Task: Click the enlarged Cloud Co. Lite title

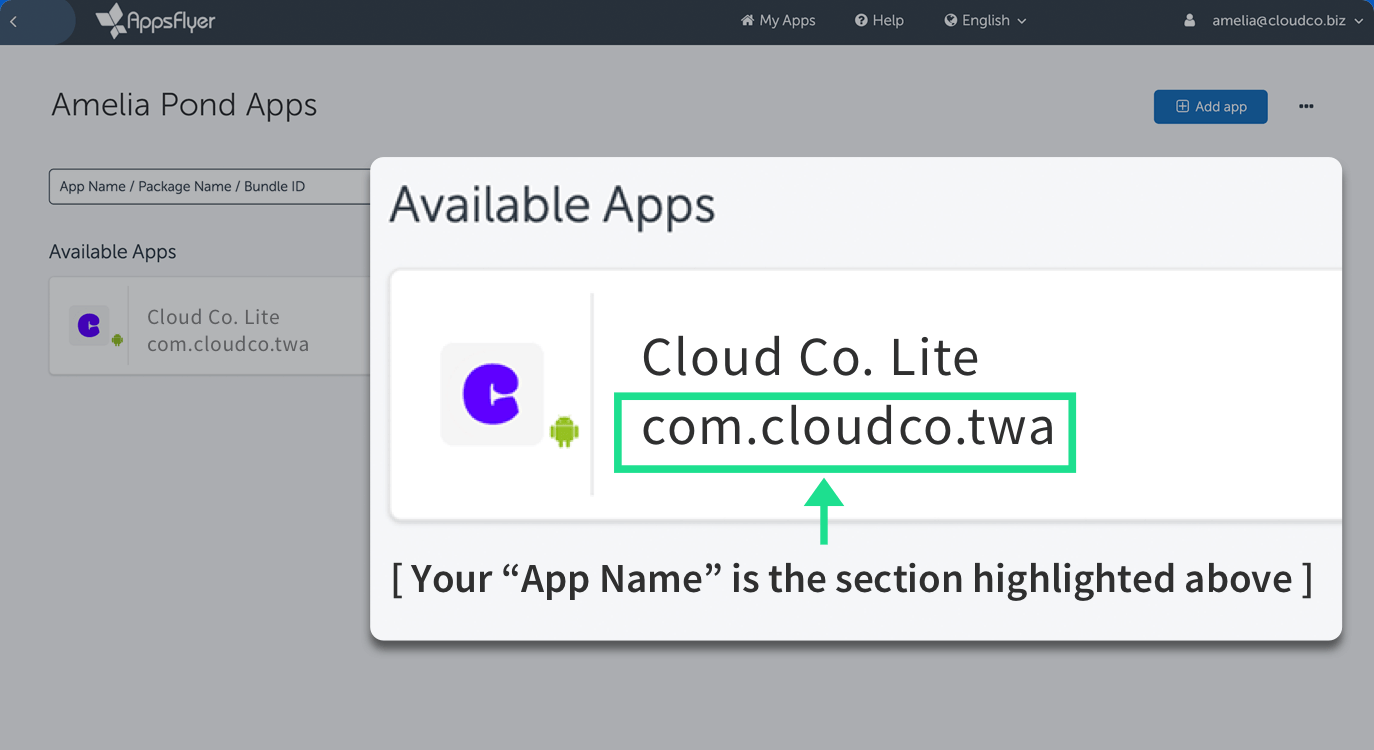Action: pyautogui.click(x=810, y=357)
